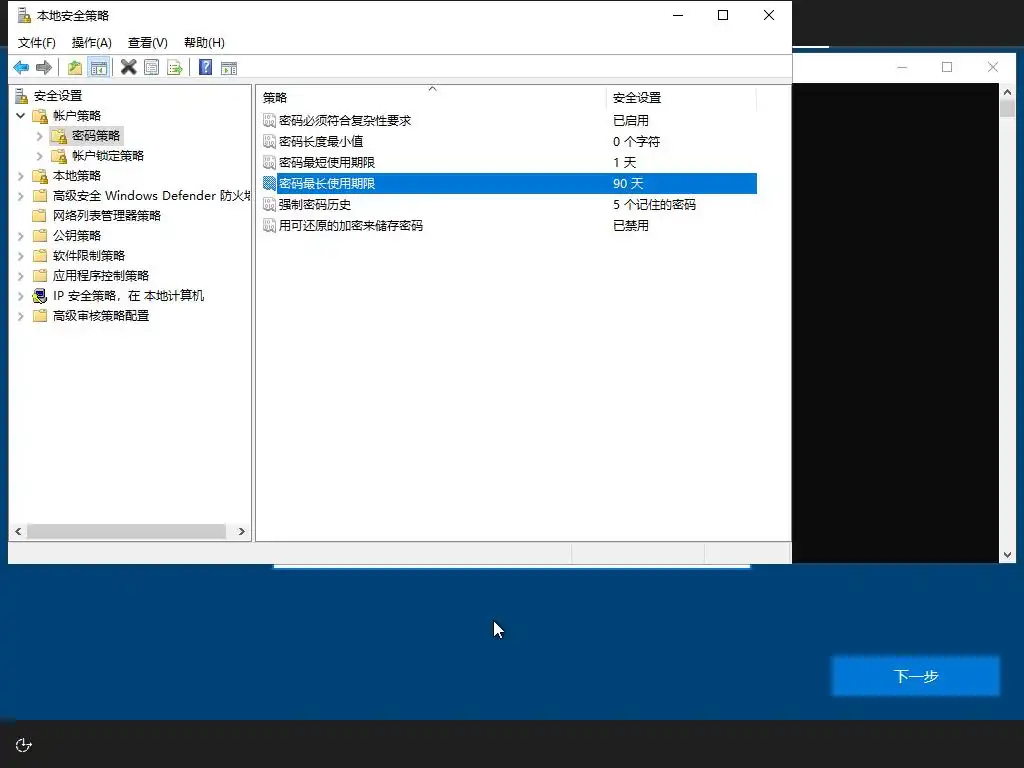Expand the 软件限制策略 tree node
Screen dimensions: 1024x768
coord(20,256)
